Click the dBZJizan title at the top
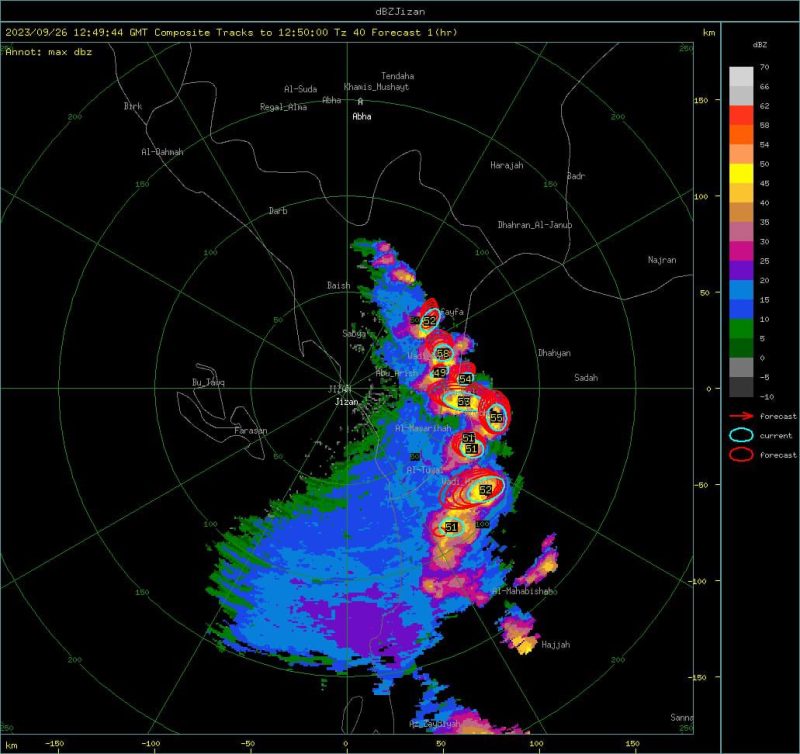 (x=399, y=11)
